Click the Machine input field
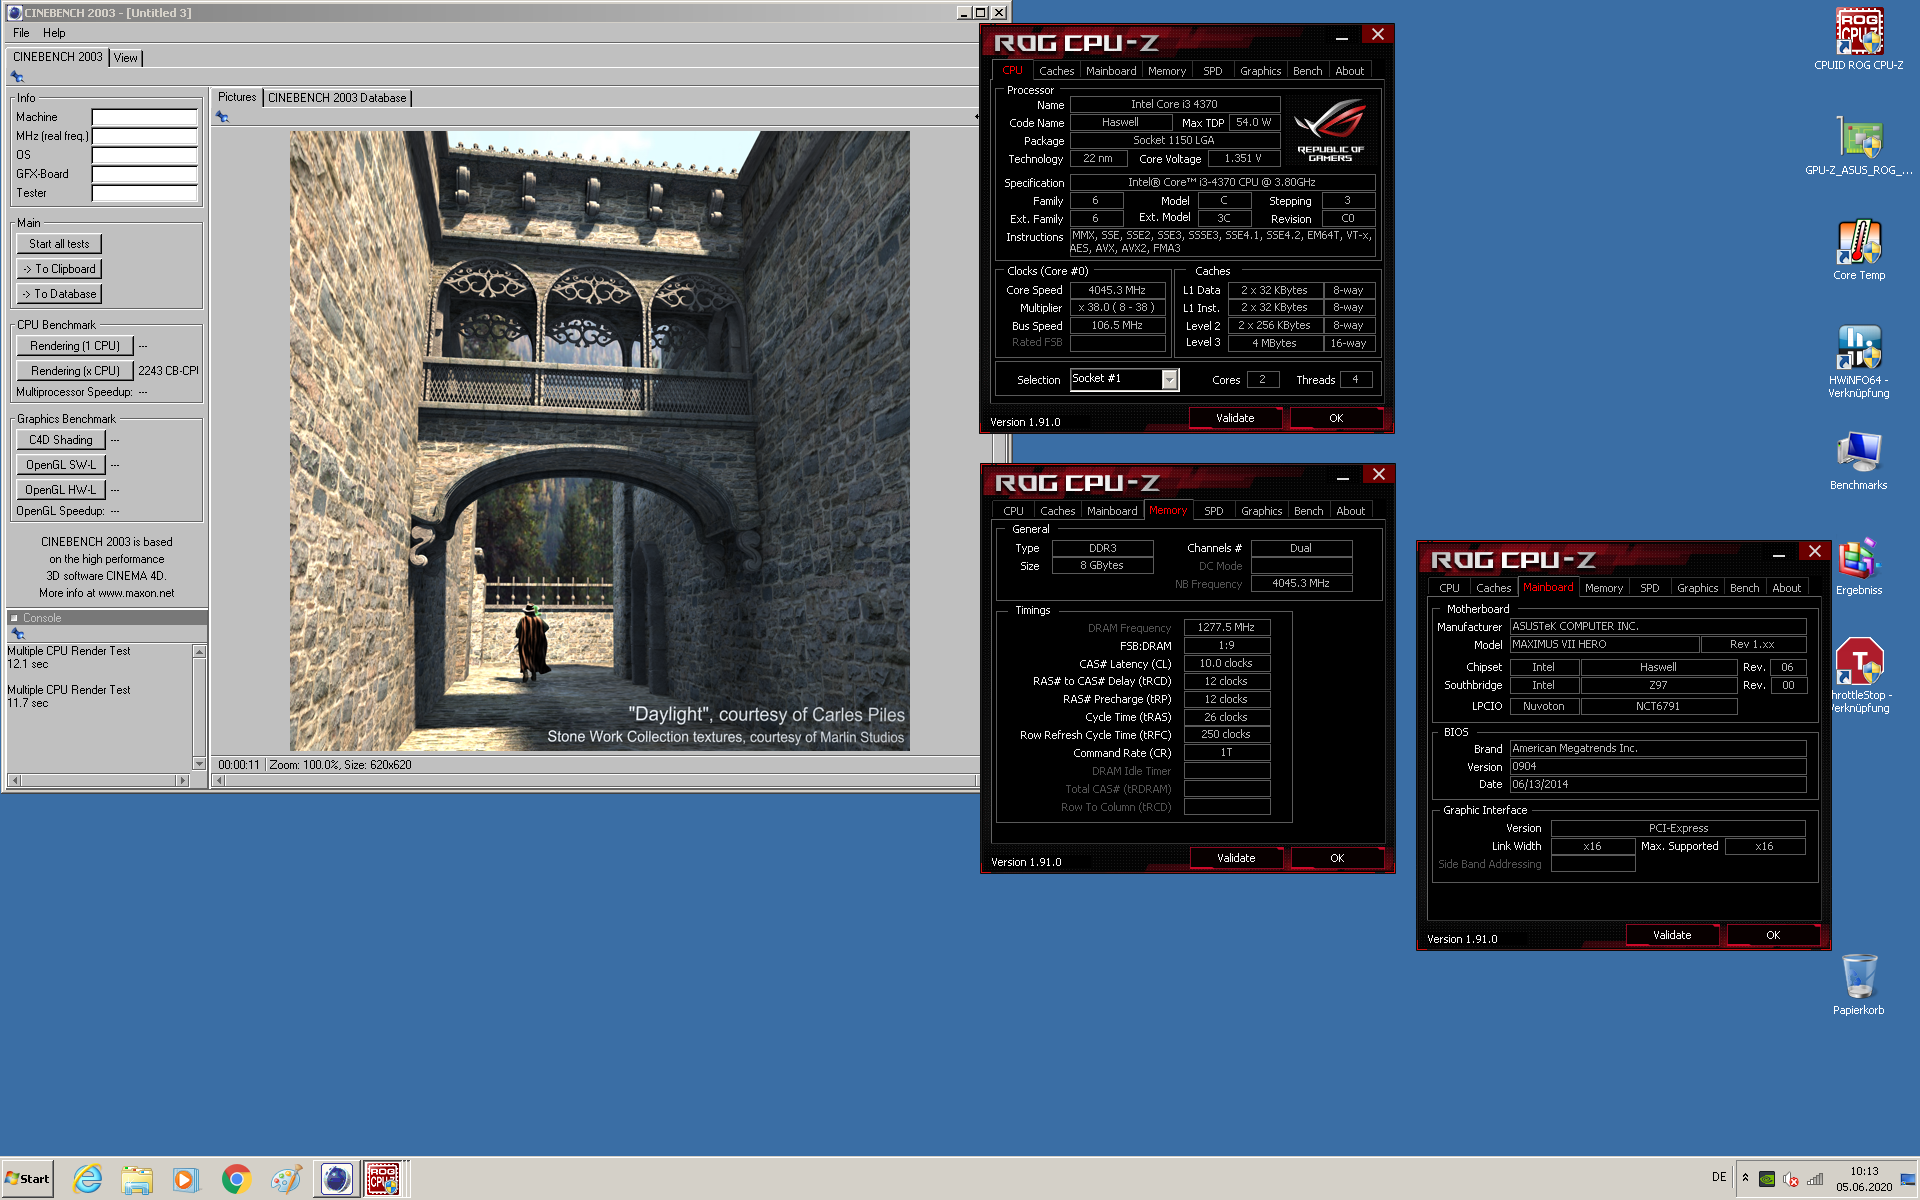This screenshot has height=1200, width=1920. click(145, 117)
